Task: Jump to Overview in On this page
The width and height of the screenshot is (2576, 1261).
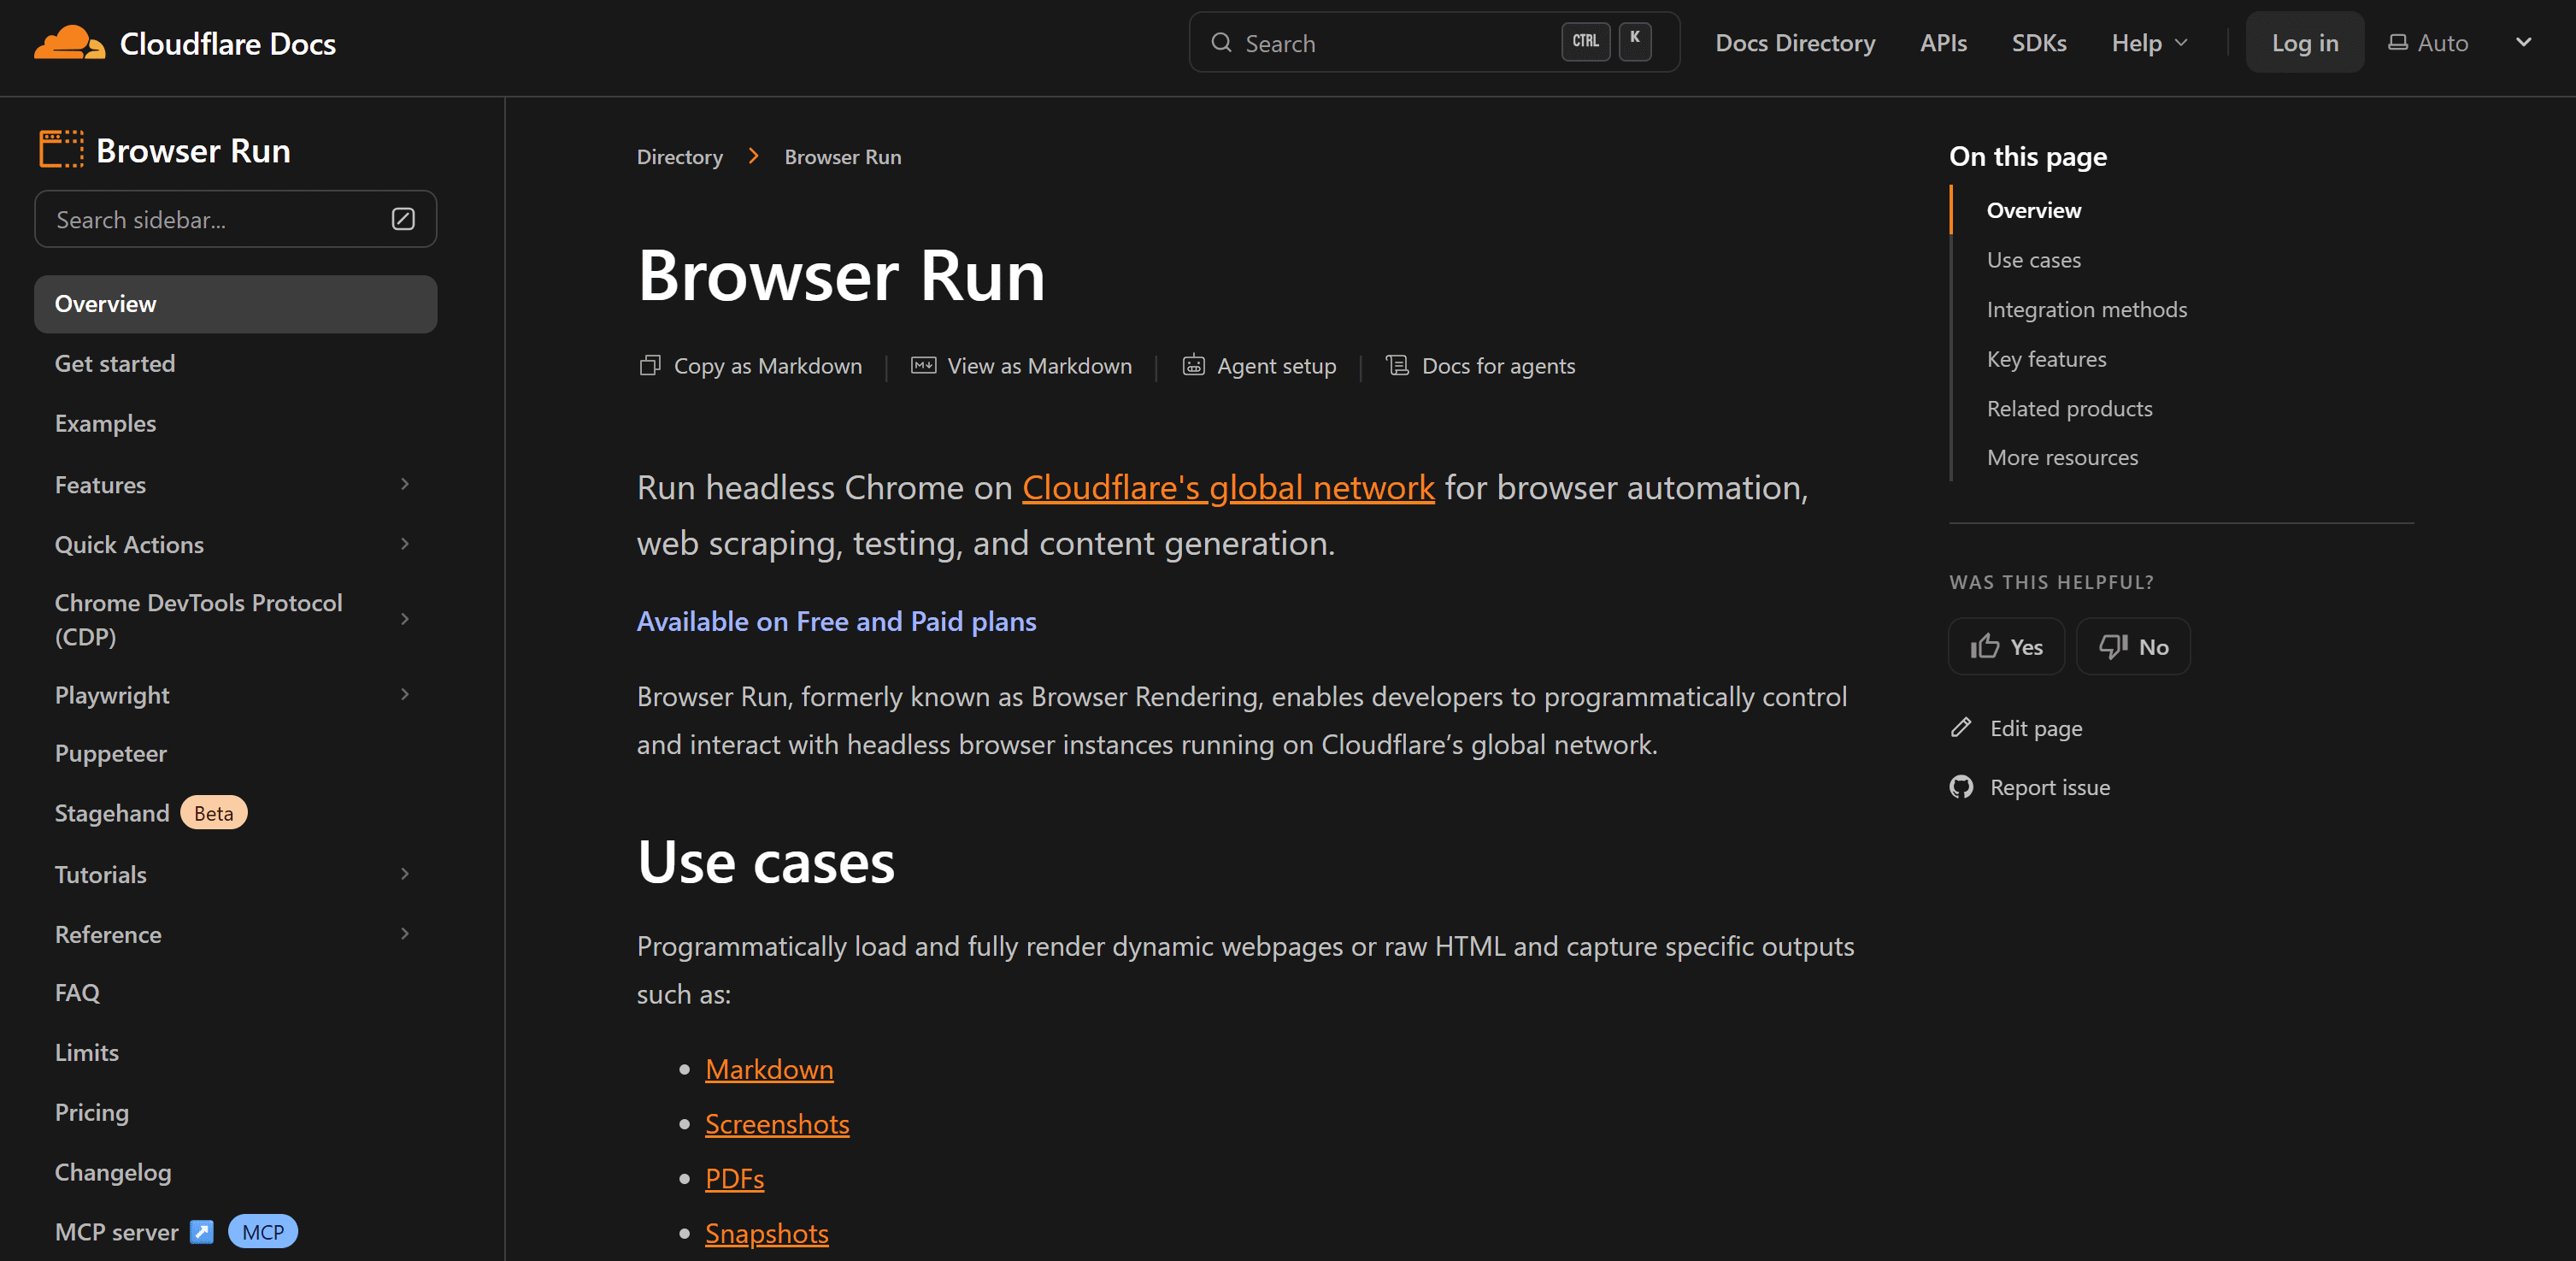Action: pos(2033,210)
